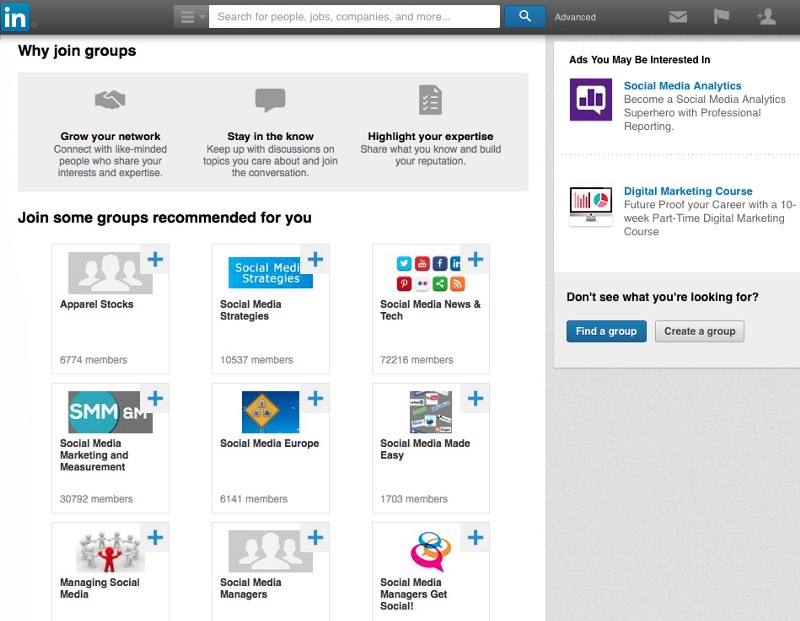Join Social Media Made Easy with plus
Image resolution: width=800 pixels, height=621 pixels.
tap(476, 399)
